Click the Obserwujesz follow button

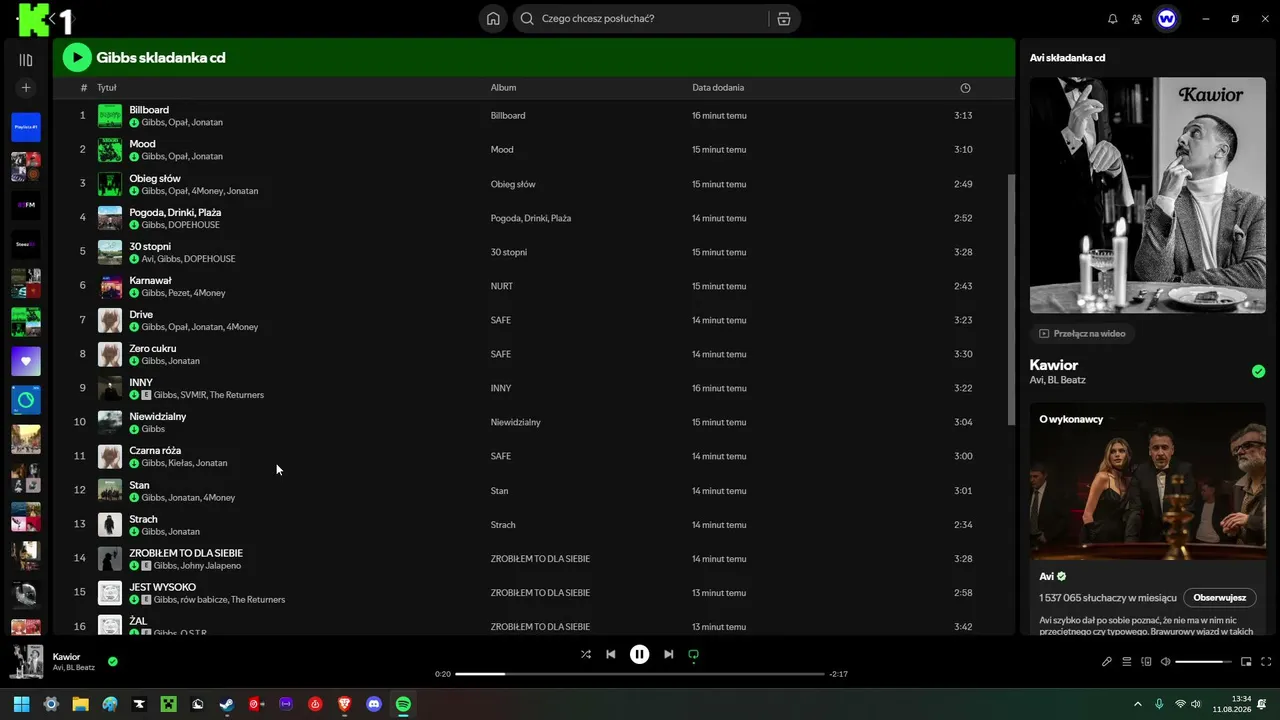1219,597
